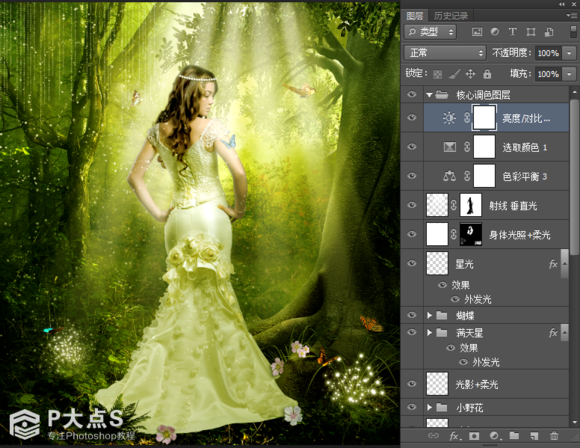Click the delete layer trash icon
580x448 pixels.
coord(554,436)
